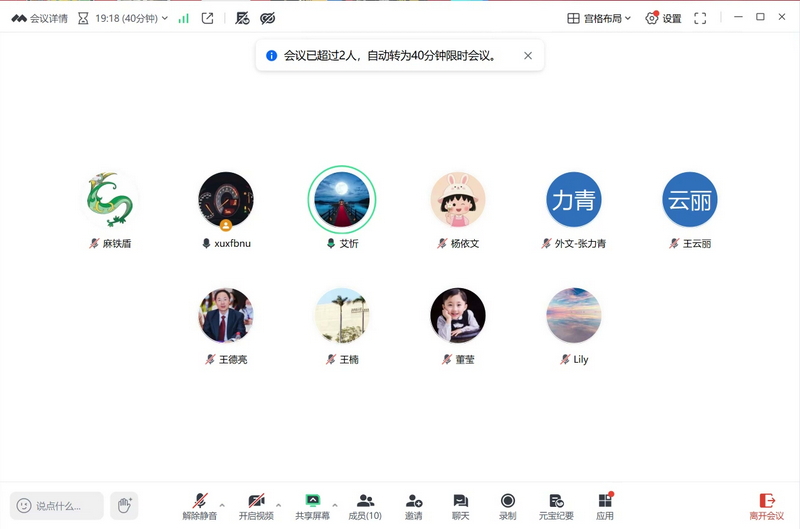800x529 pixels.
Task: Raise hand using the hand icon
Action: [x=124, y=506]
